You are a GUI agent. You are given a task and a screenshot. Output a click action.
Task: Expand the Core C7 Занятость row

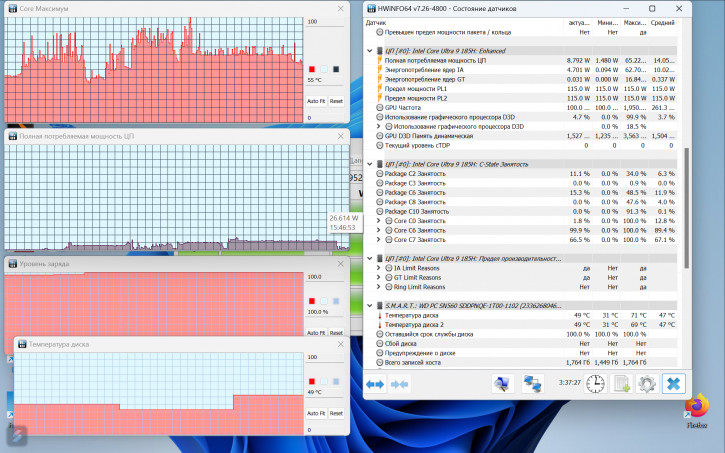379,239
